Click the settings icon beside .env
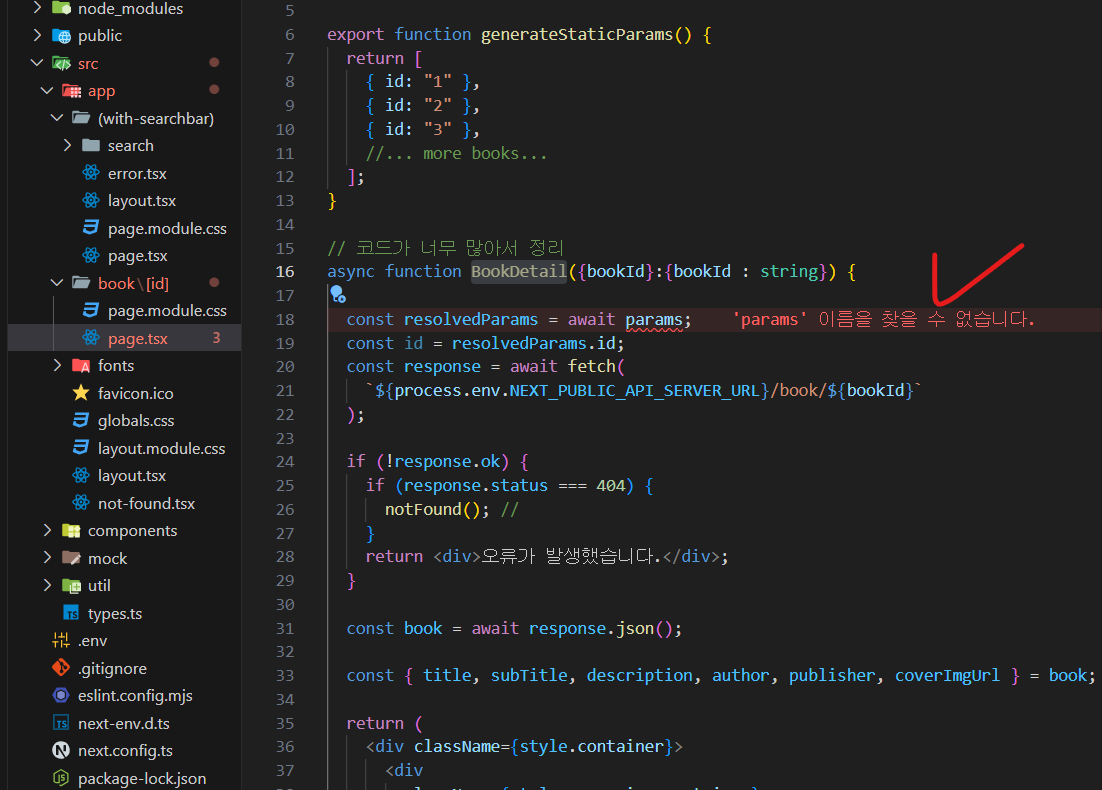The image size is (1102, 790). [61, 640]
